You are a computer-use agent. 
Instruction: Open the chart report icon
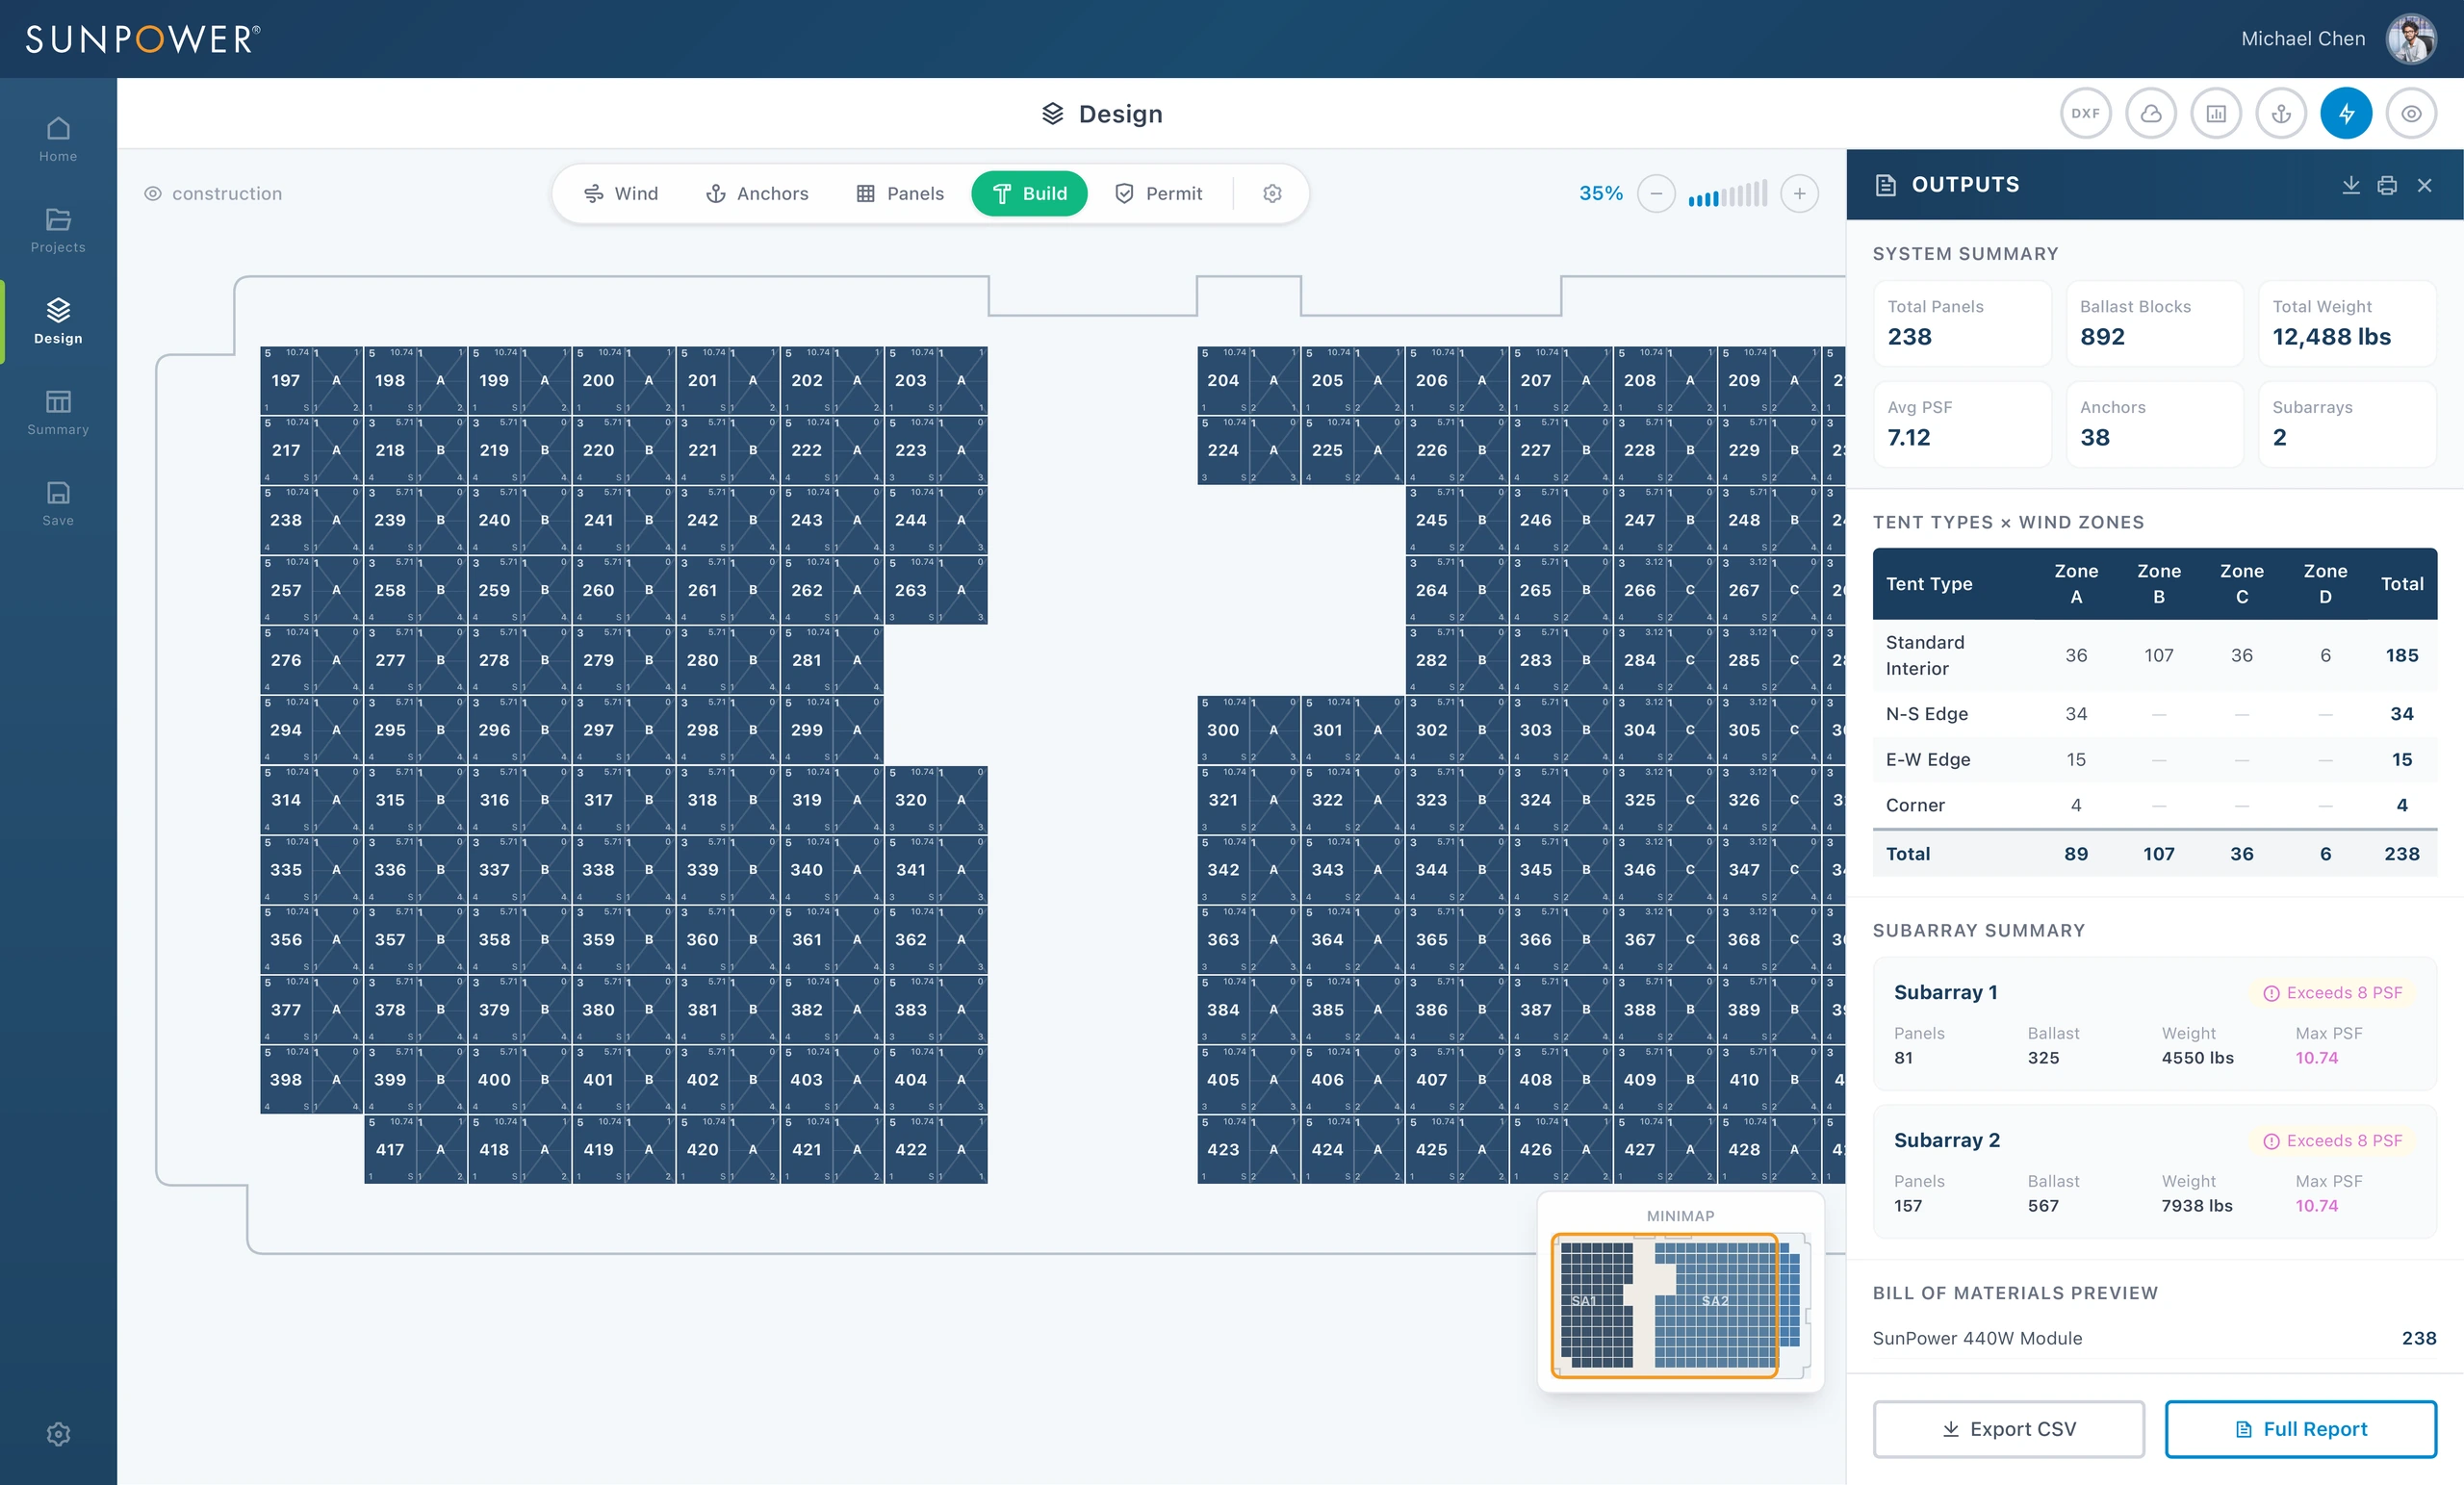click(2215, 114)
